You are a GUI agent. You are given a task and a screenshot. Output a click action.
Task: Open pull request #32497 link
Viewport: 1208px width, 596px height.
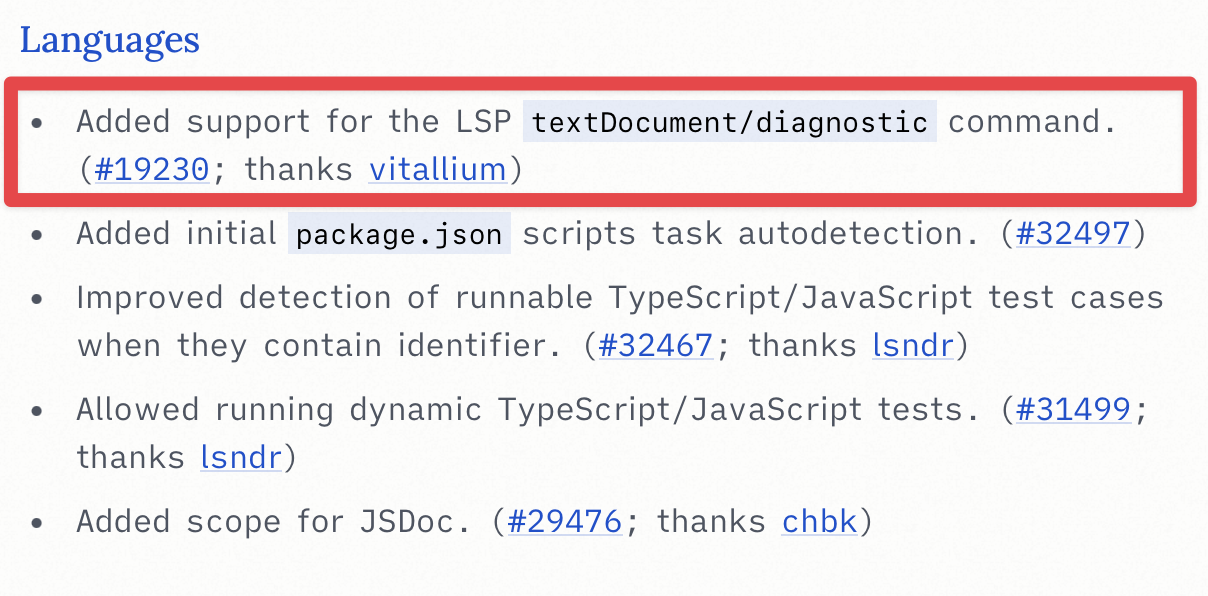[x=1073, y=233]
